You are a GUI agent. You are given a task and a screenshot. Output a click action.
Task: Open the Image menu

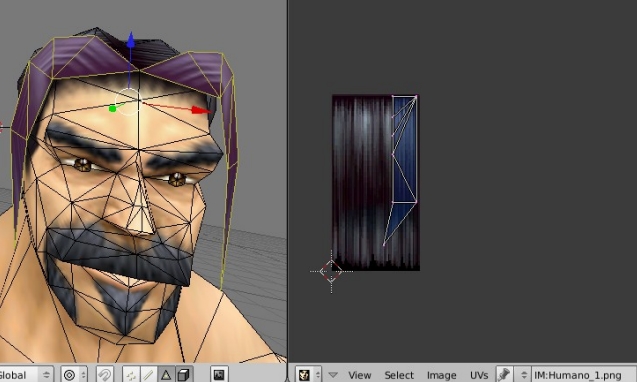coord(441,375)
